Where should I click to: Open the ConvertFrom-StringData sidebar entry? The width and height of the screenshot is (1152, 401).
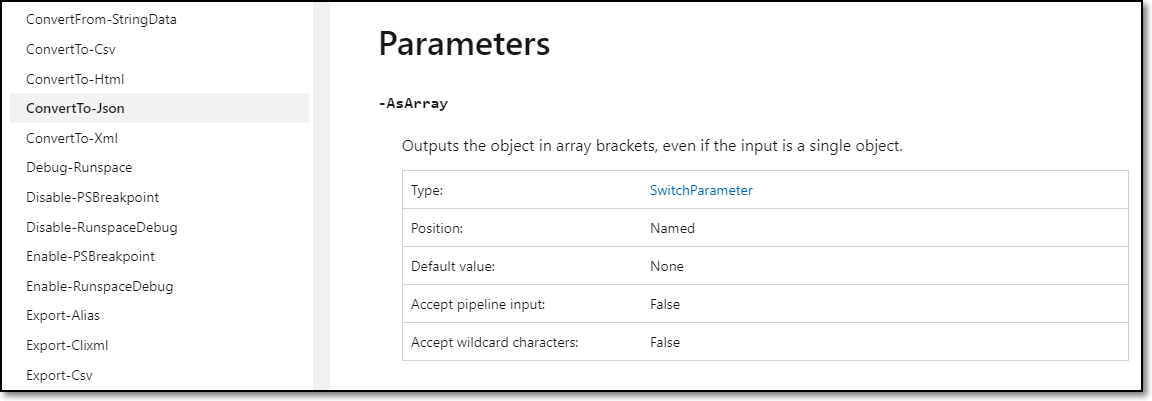(x=101, y=19)
